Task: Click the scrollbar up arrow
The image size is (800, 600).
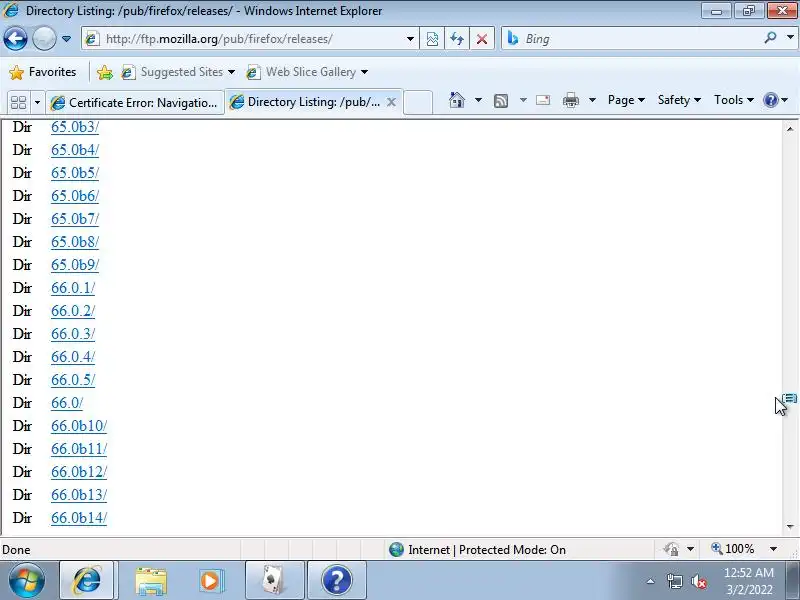Action: tap(790, 129)
